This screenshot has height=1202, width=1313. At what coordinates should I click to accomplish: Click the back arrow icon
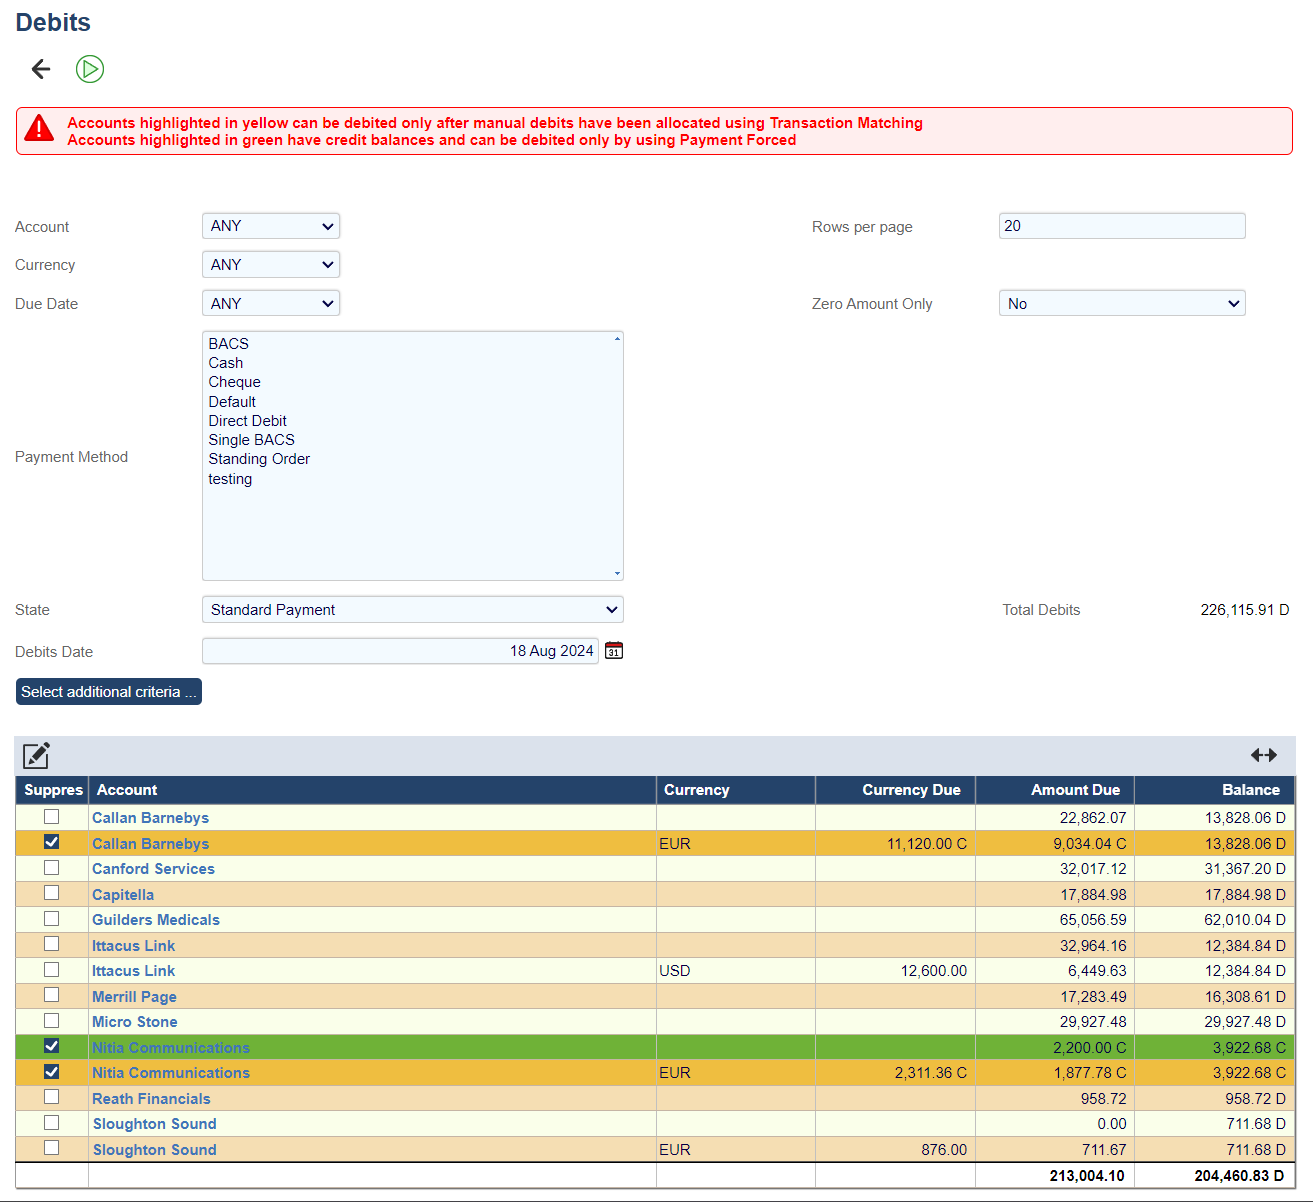coord(41,69)
